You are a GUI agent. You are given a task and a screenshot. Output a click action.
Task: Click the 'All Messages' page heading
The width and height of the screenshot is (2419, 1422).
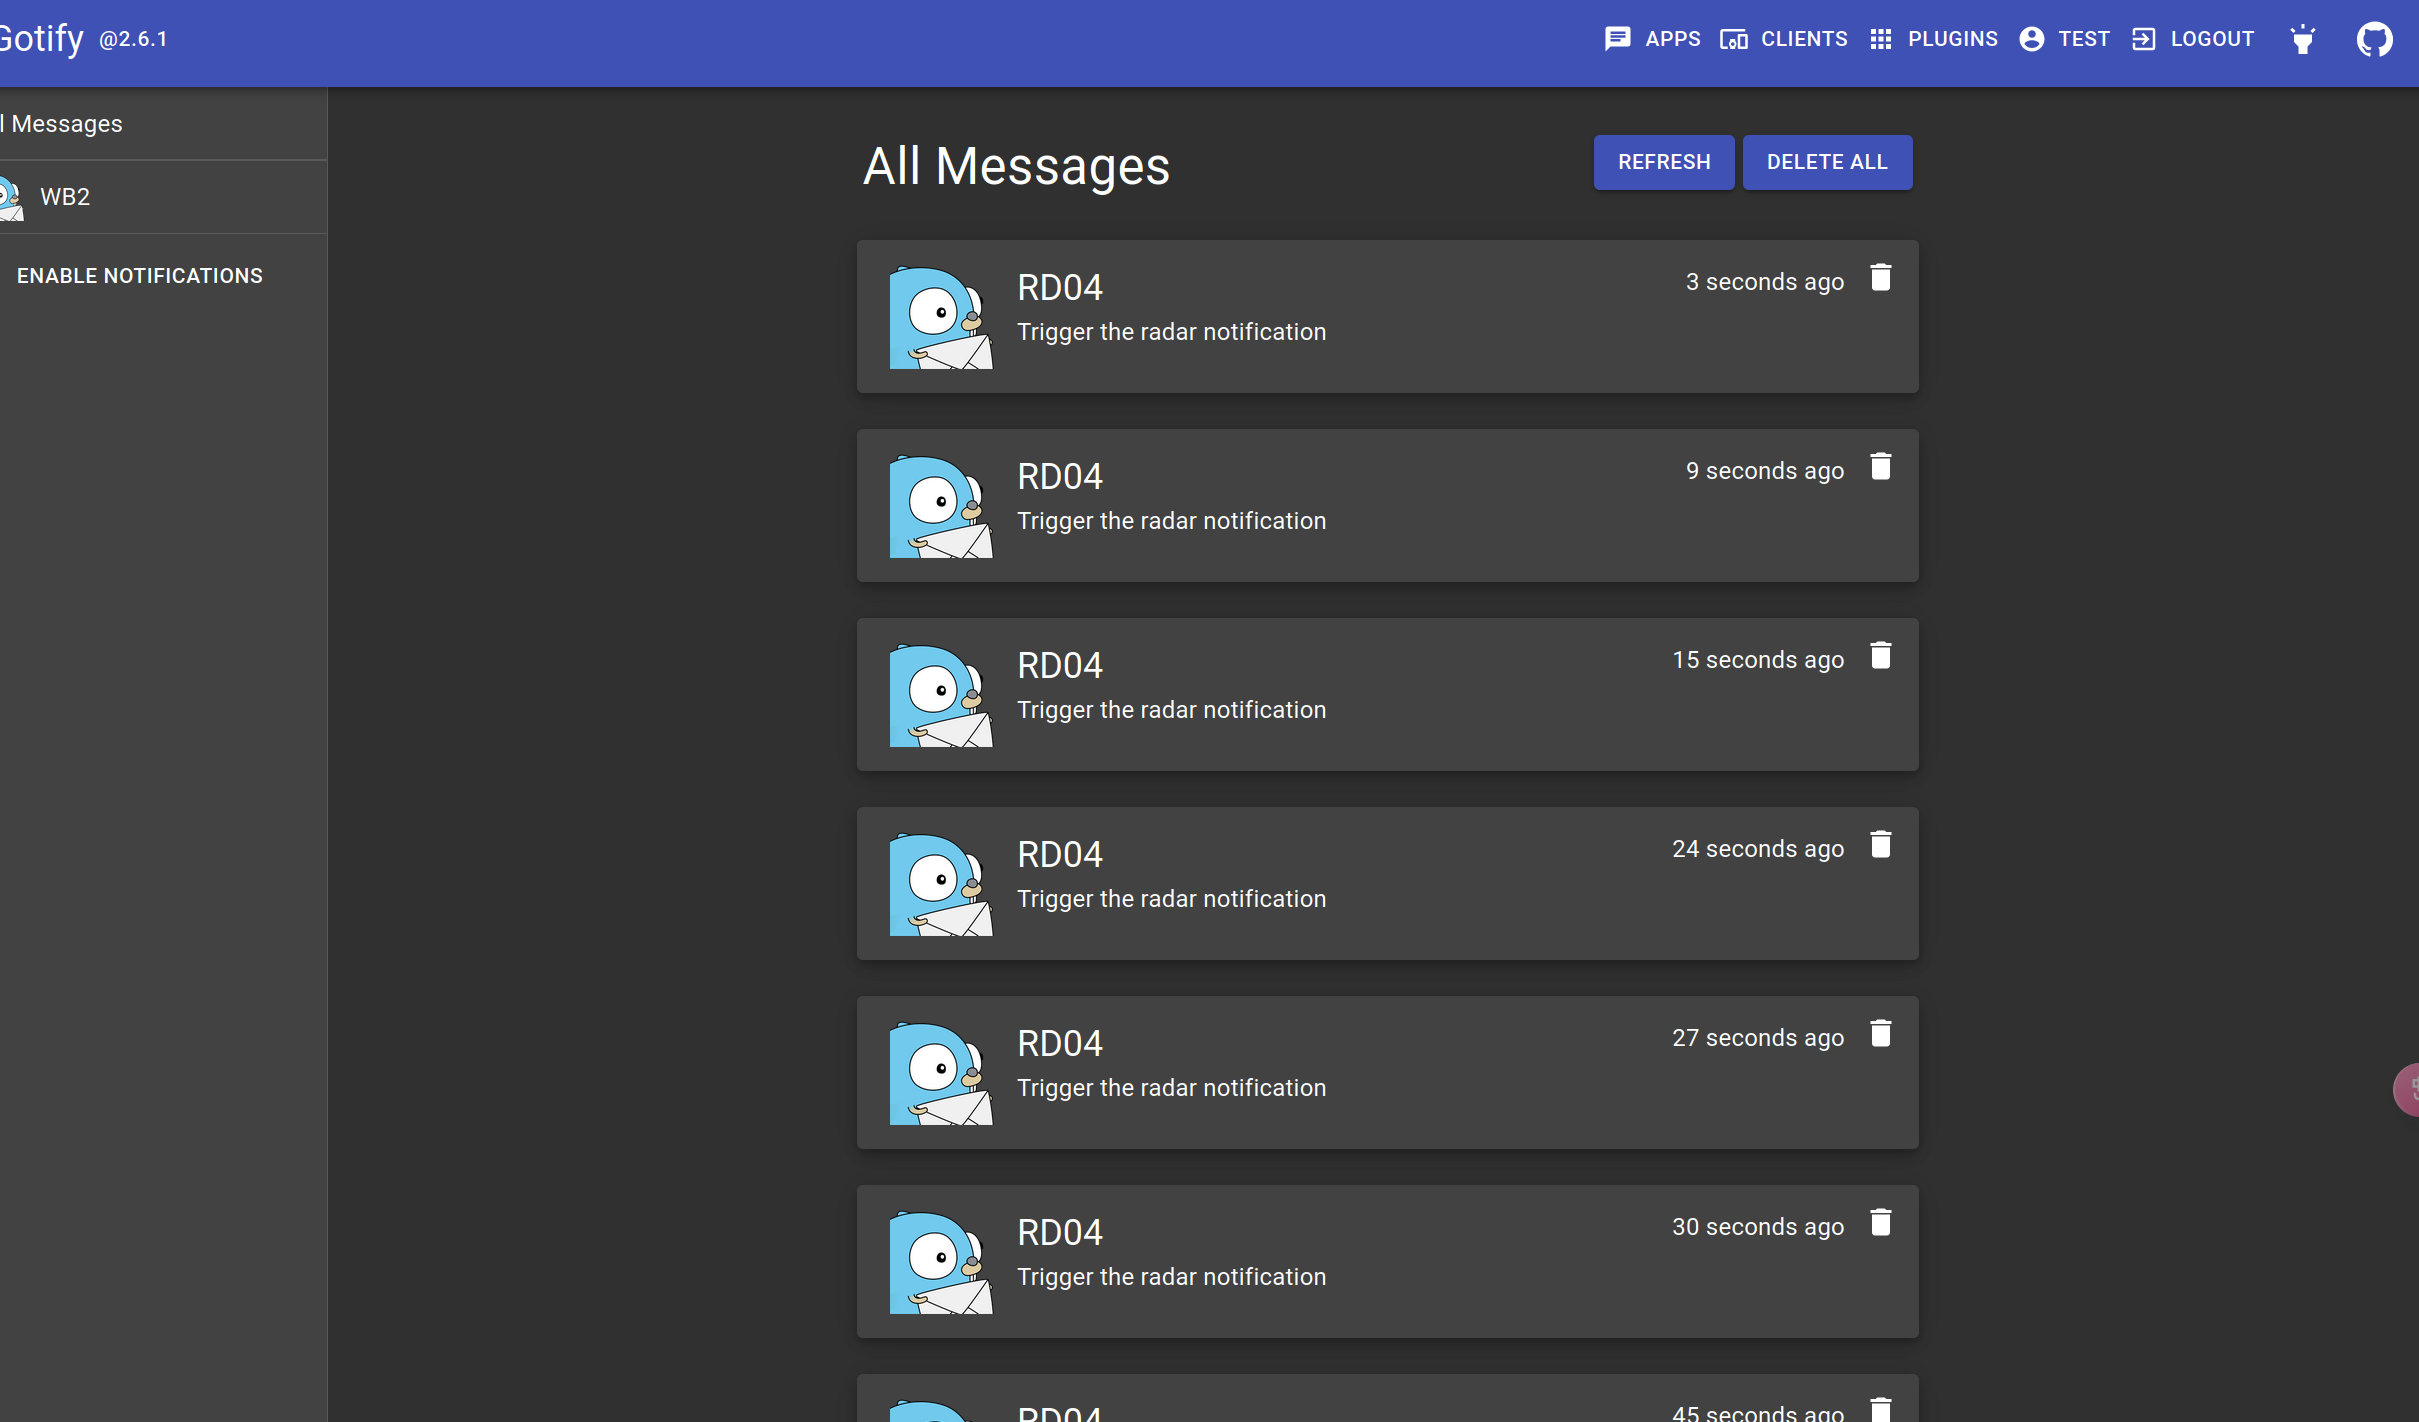point(1016,166)
